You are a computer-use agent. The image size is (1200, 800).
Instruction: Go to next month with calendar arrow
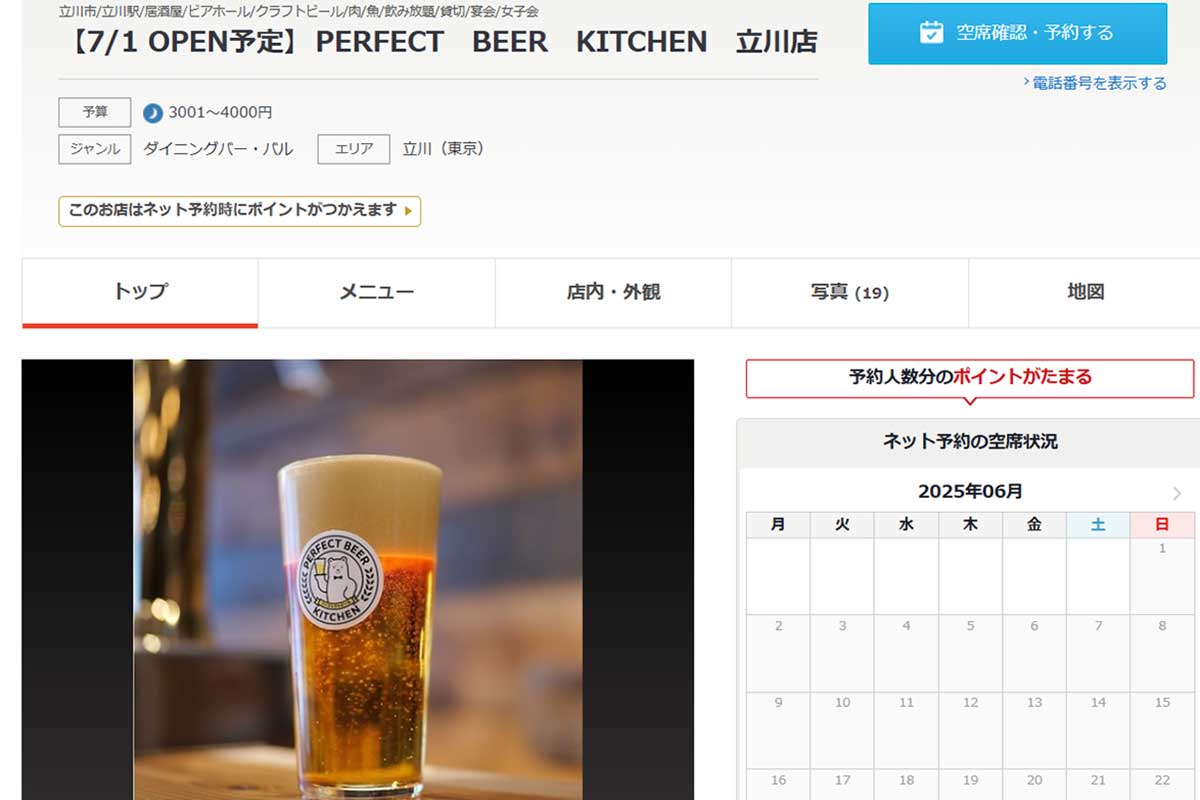[1176, 493]
